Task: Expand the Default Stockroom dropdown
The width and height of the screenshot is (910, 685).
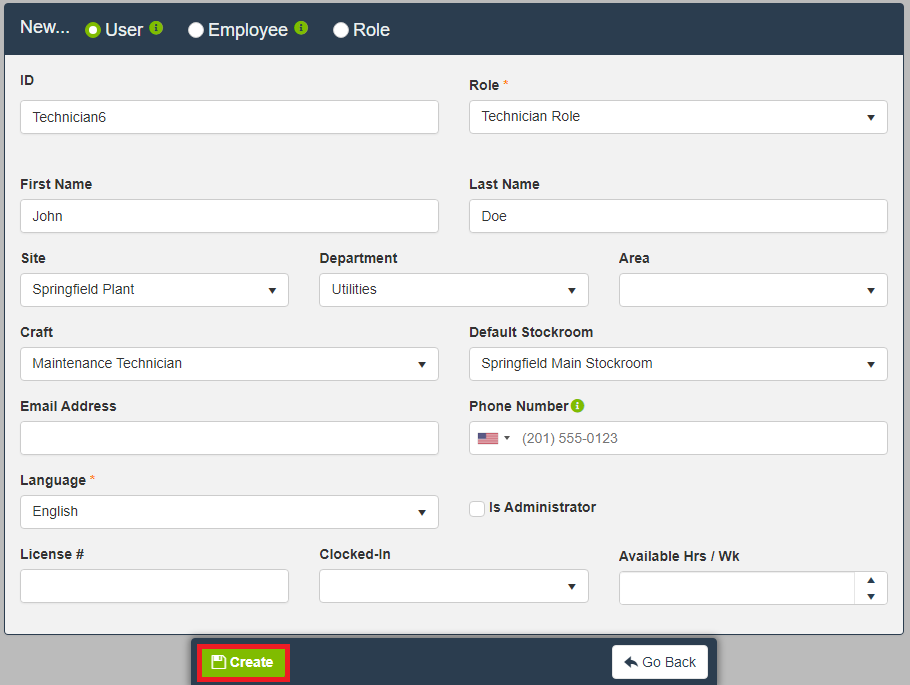Action: (677, 364)
